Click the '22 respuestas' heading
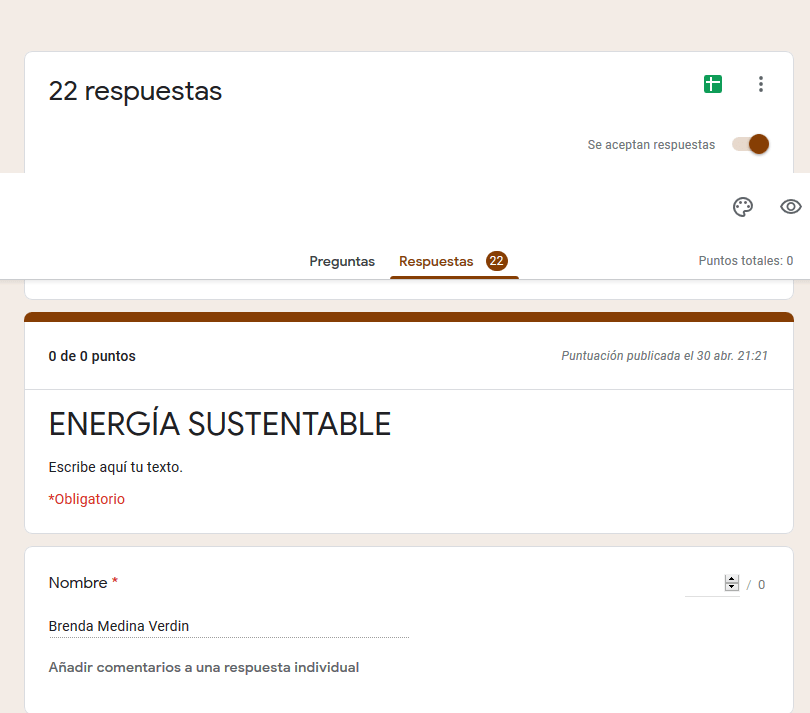Image resolution: width=810 pixels, height=713 pixels. point(135,91)
